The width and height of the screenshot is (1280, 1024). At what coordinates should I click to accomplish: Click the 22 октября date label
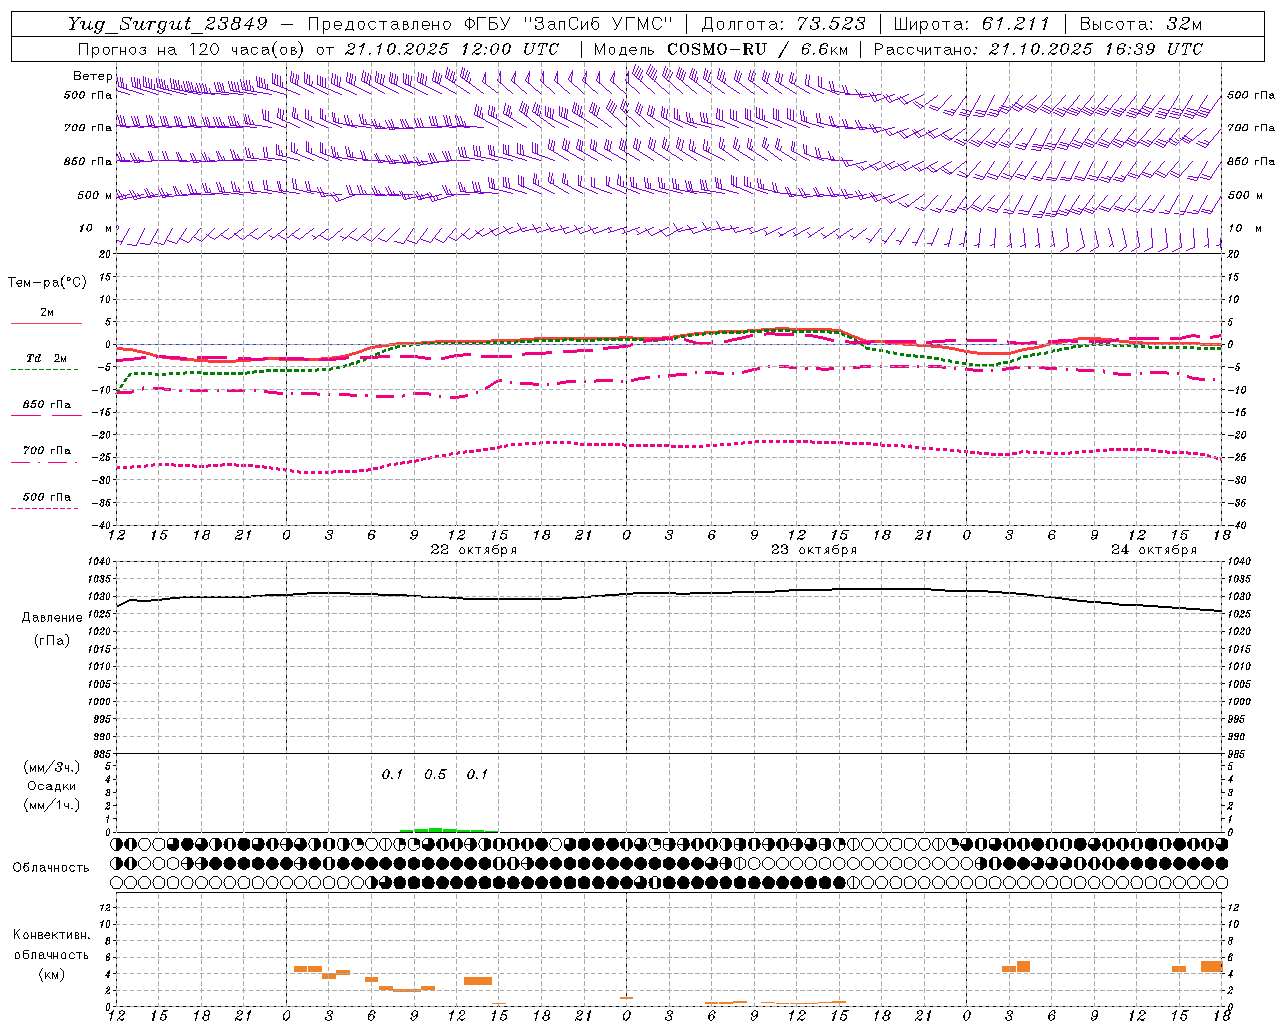point(474,550)
